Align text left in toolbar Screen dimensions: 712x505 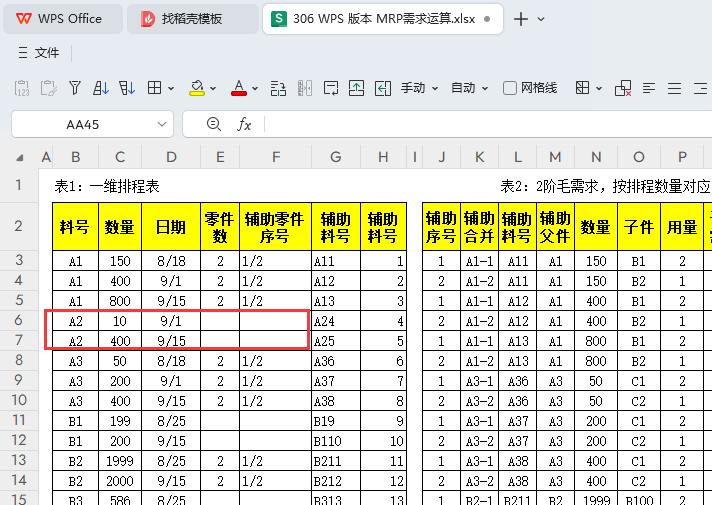tap(649, 88)
